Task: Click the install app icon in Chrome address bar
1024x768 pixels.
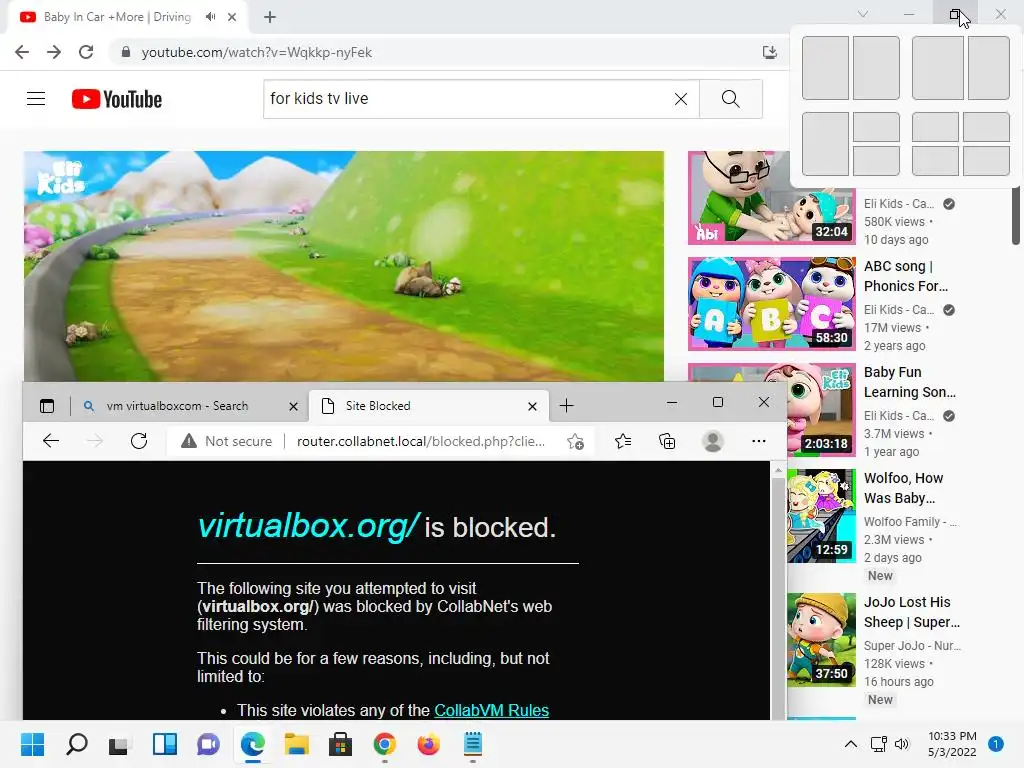Action: point(770,52)
